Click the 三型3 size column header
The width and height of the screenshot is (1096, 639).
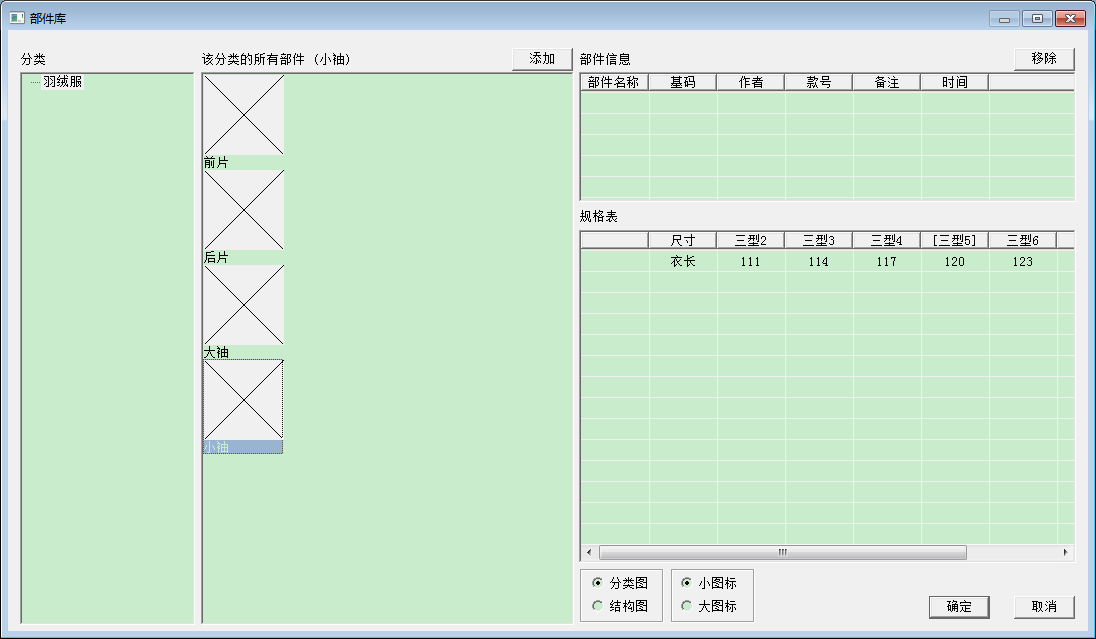(818, 239)
